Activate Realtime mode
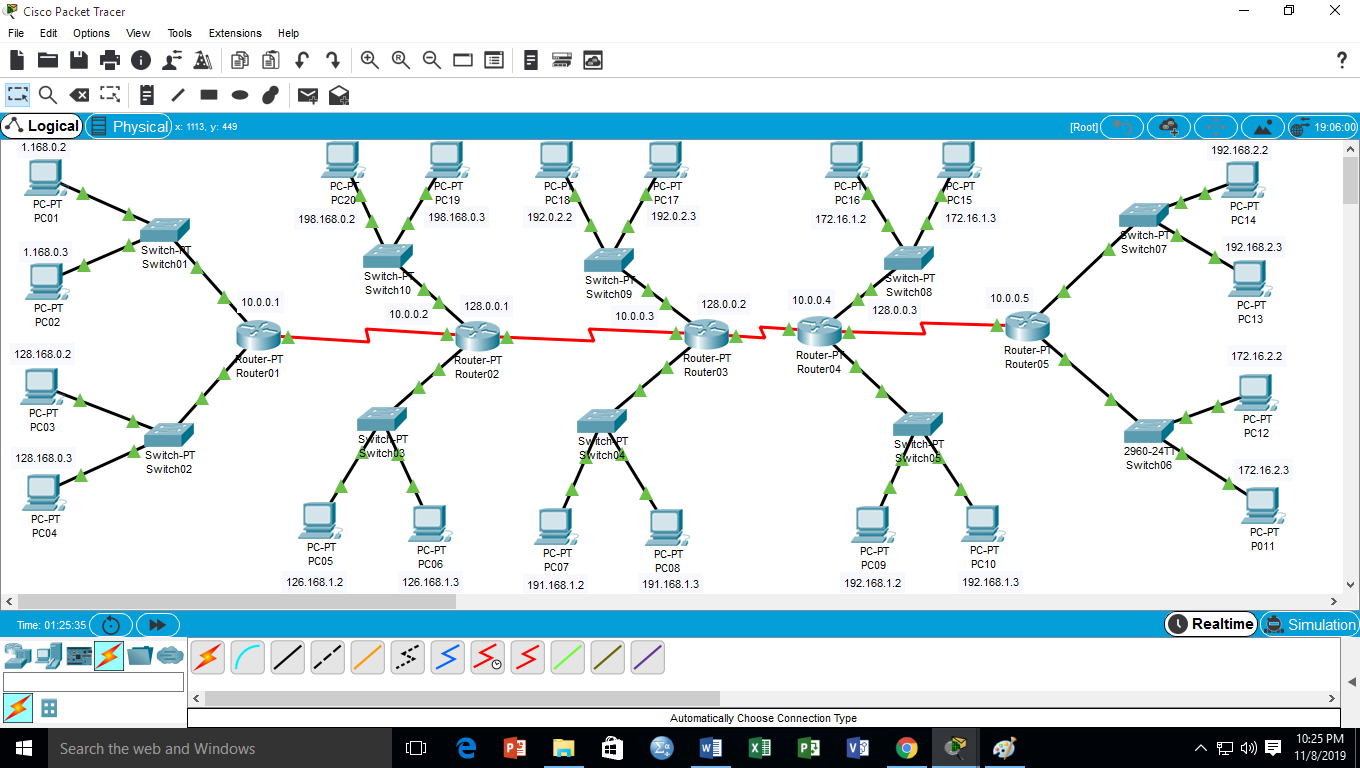This screenshot has width=1360, height=768. tap(1210, 624)
